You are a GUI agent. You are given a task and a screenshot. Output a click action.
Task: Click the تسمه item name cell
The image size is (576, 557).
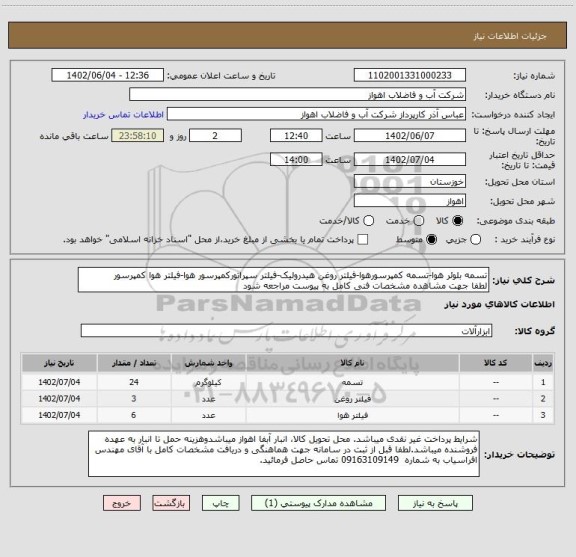pyautogui.click(x=352, y=382)
